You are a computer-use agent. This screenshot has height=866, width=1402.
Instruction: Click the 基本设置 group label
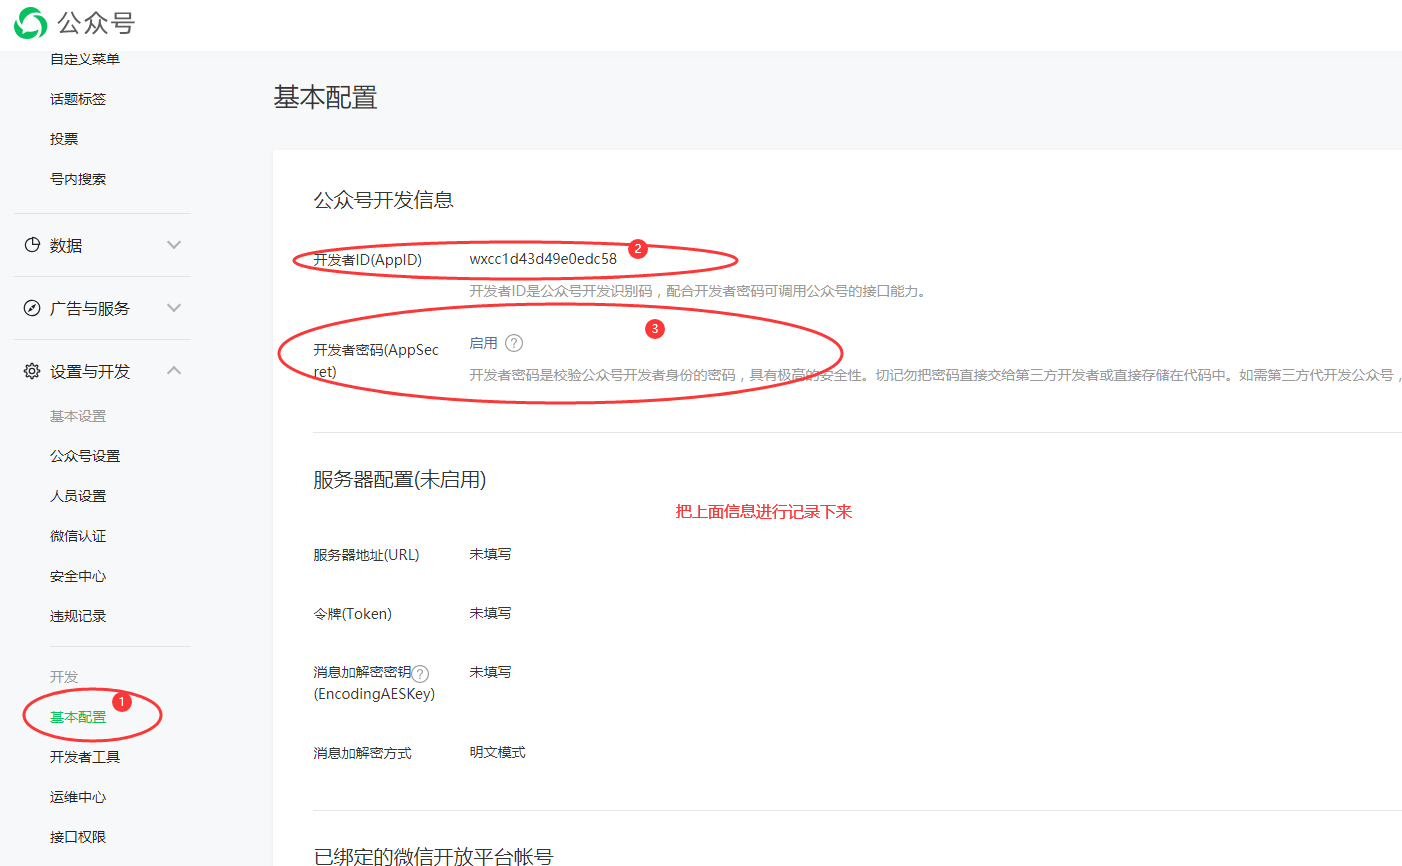(78, 416)
